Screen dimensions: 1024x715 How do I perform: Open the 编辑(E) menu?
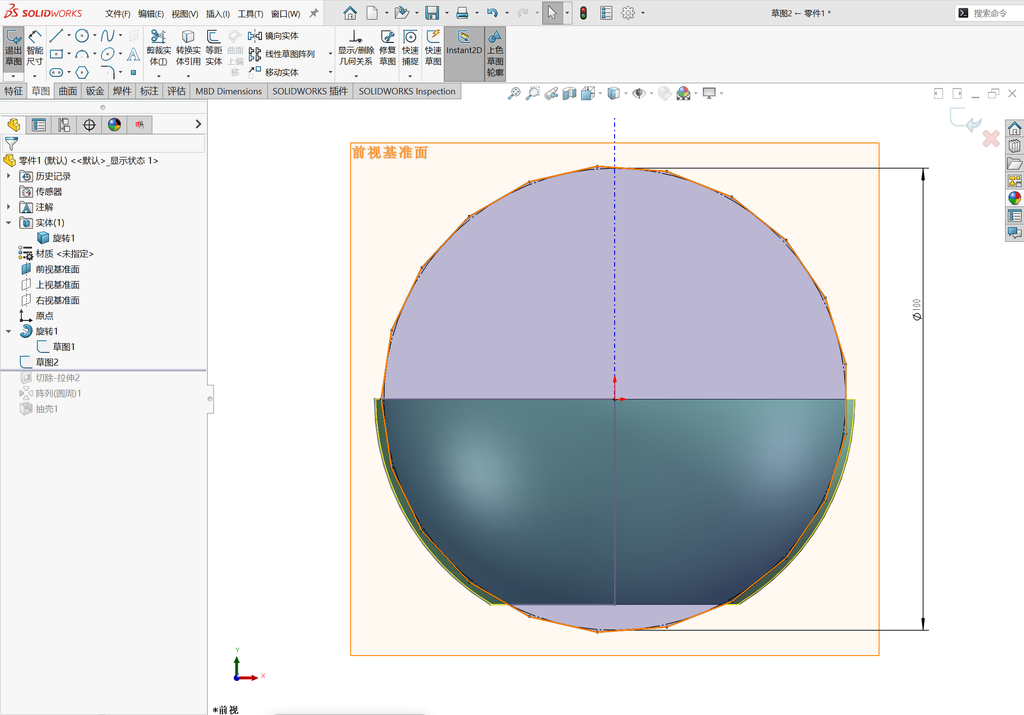[151, 13]
